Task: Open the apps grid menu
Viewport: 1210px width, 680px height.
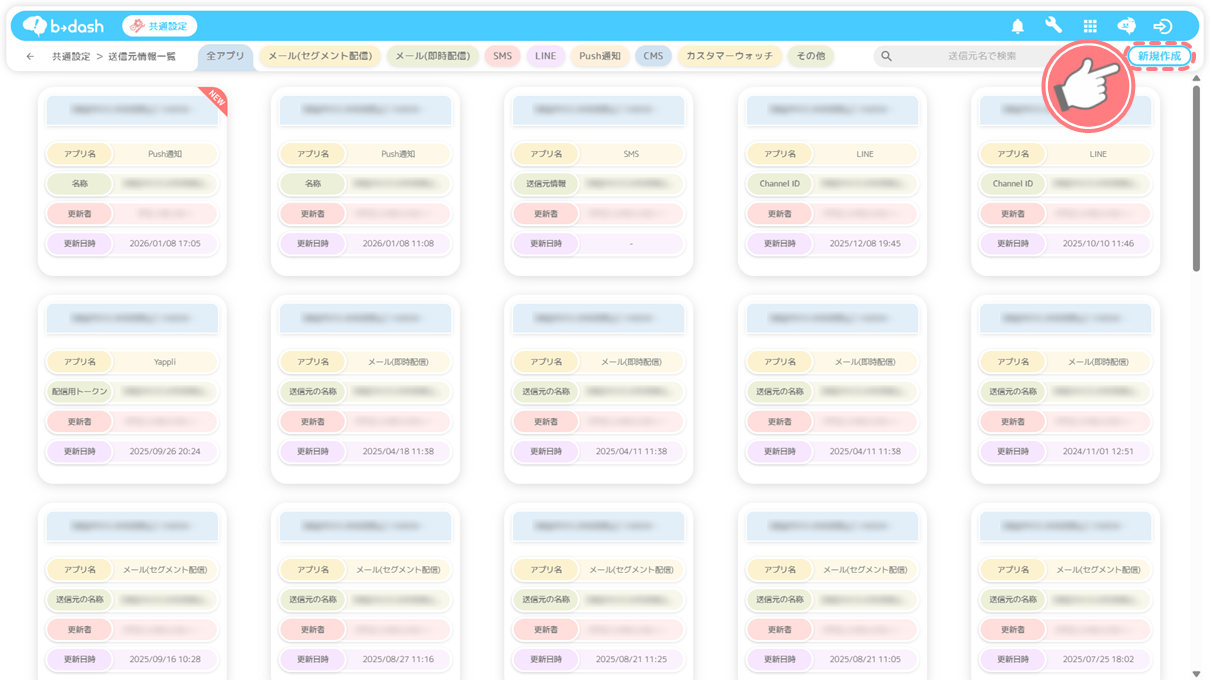Action: click(x=1090, y=26)
